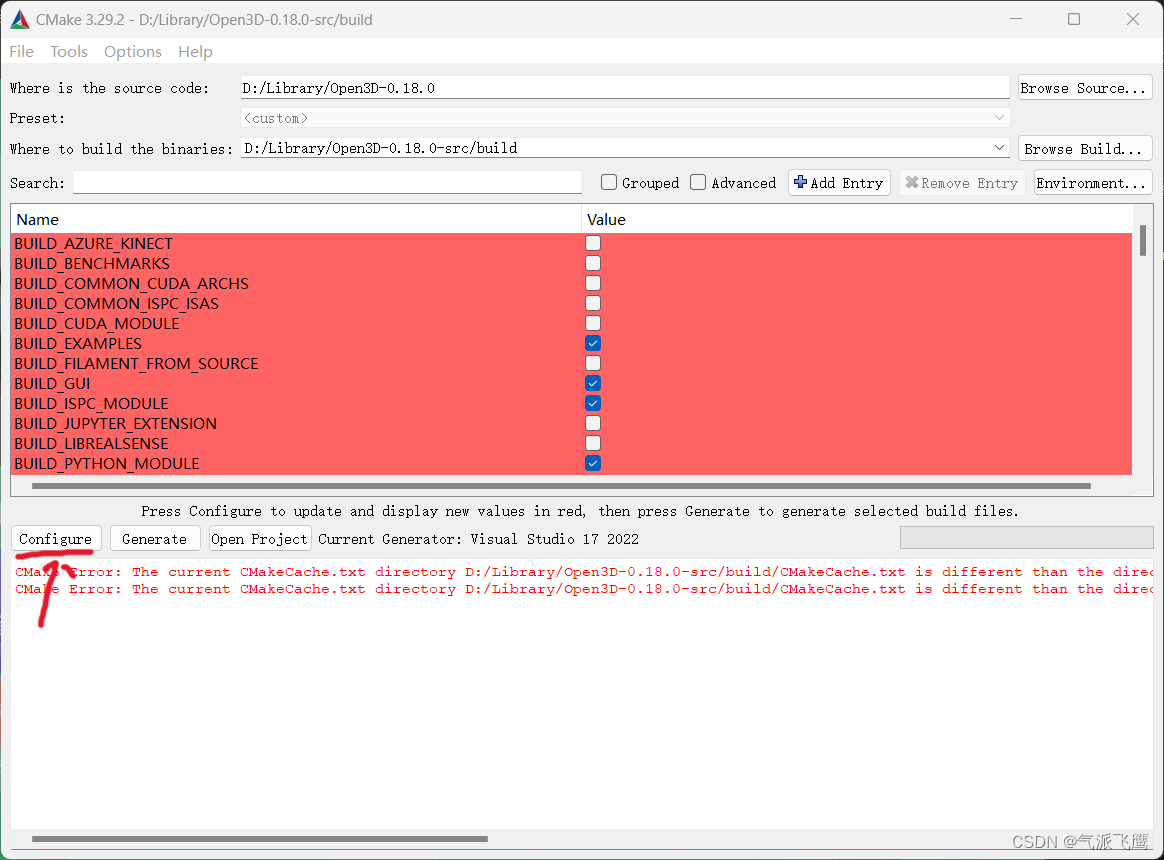Open the Options menu
1164x860 pixels.
(x=133, y=51)
